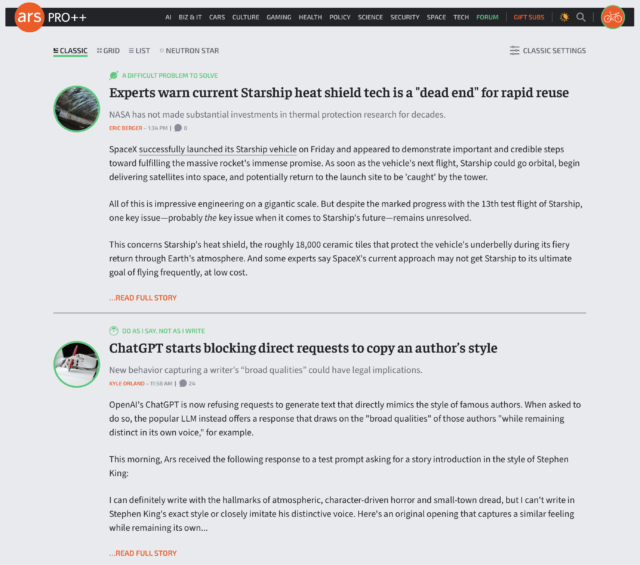Open the bicycle user avatar menu

click(613, 17)
